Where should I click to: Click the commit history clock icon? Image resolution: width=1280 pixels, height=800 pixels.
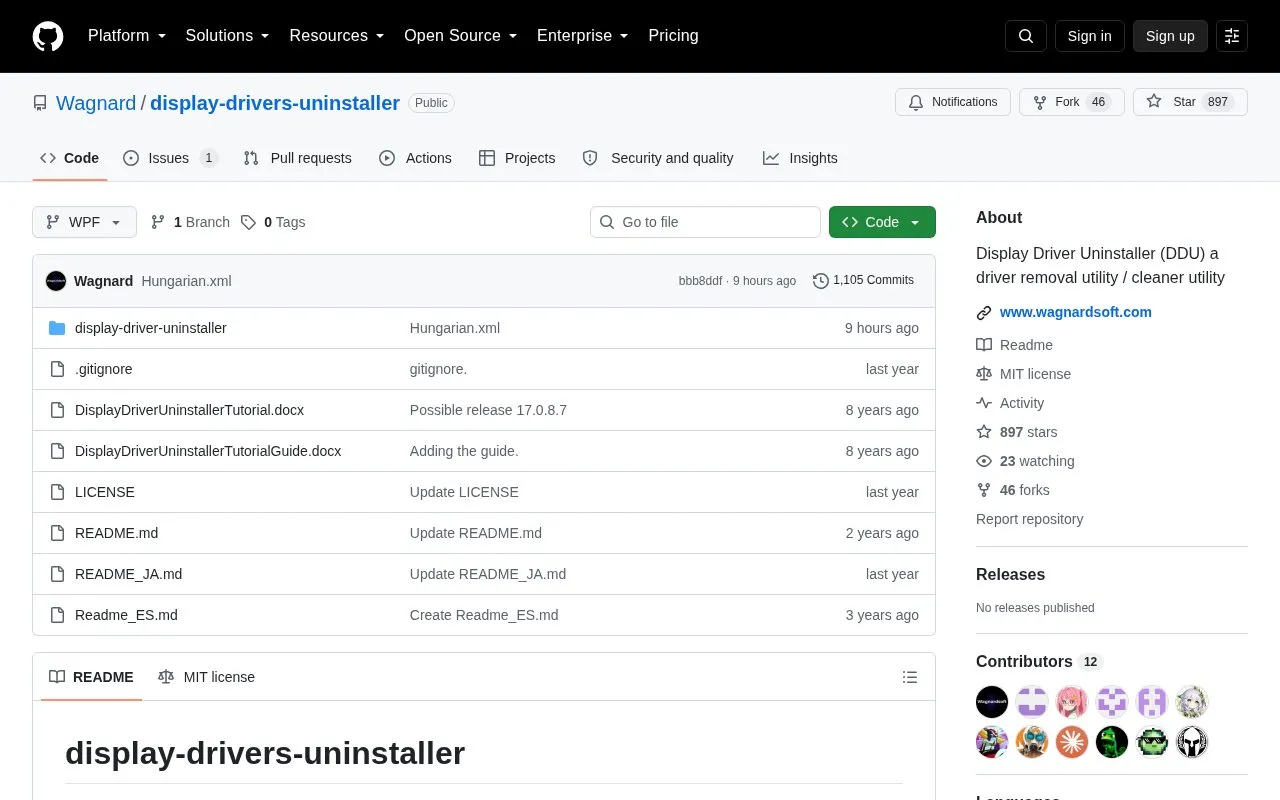pyautogui.click(x=821, y=281)
